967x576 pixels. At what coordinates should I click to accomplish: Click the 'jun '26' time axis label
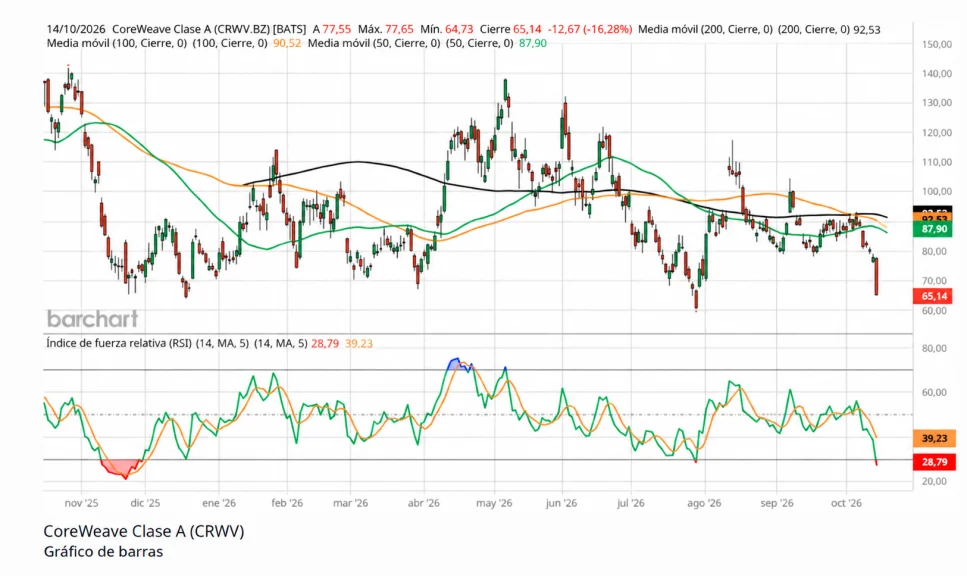(x=562, y=503)
